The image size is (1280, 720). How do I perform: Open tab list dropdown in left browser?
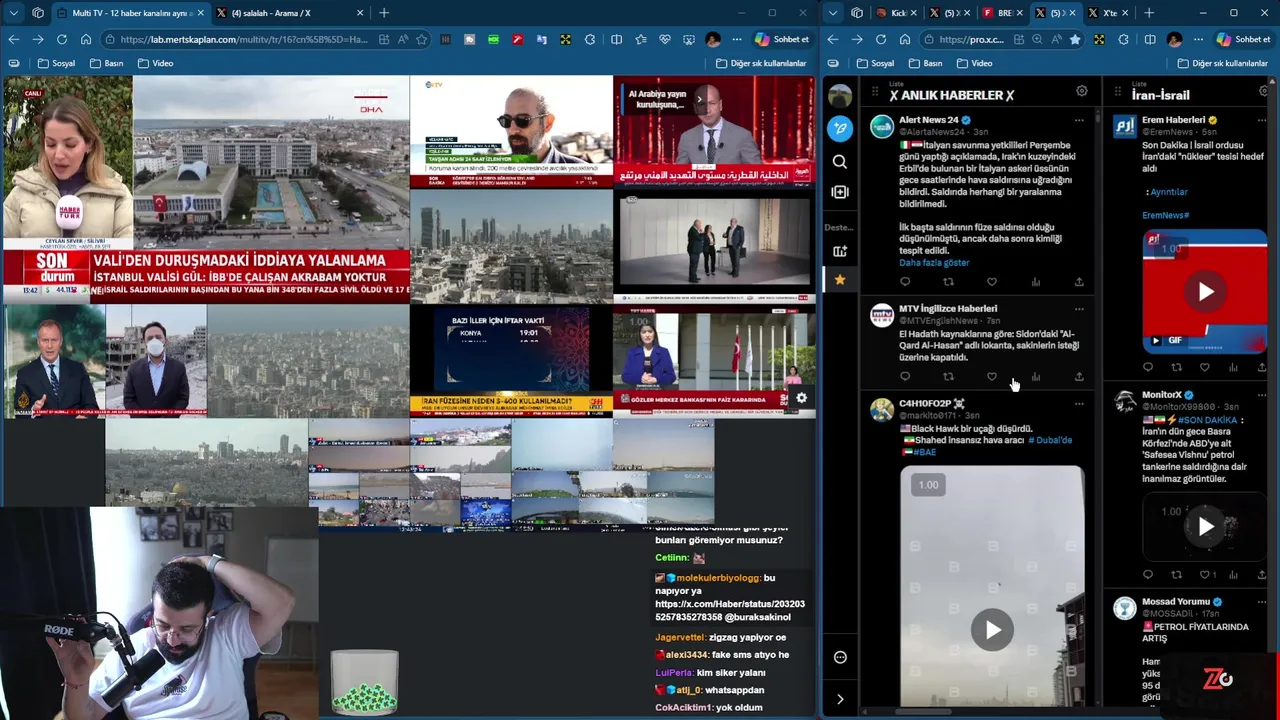[13, 13]
